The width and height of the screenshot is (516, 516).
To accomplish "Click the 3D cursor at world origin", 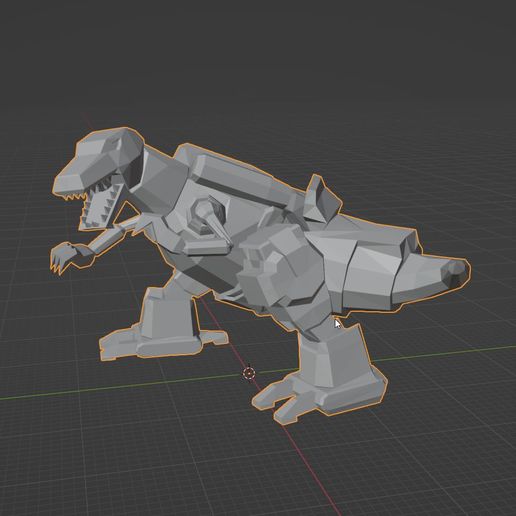I will pos(249,373).
